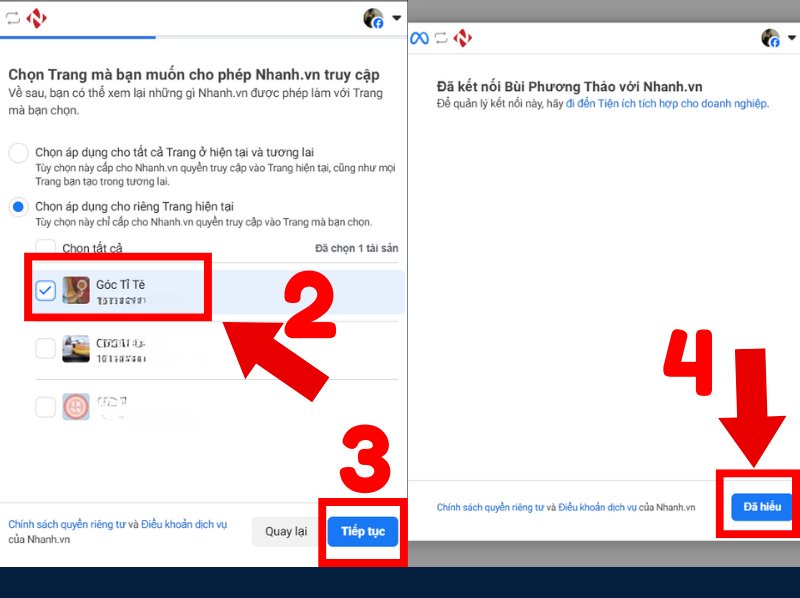
Task: Open 'Chính sách quyền riêng tư' link in right dialog
Action: (x=490, y=507)
